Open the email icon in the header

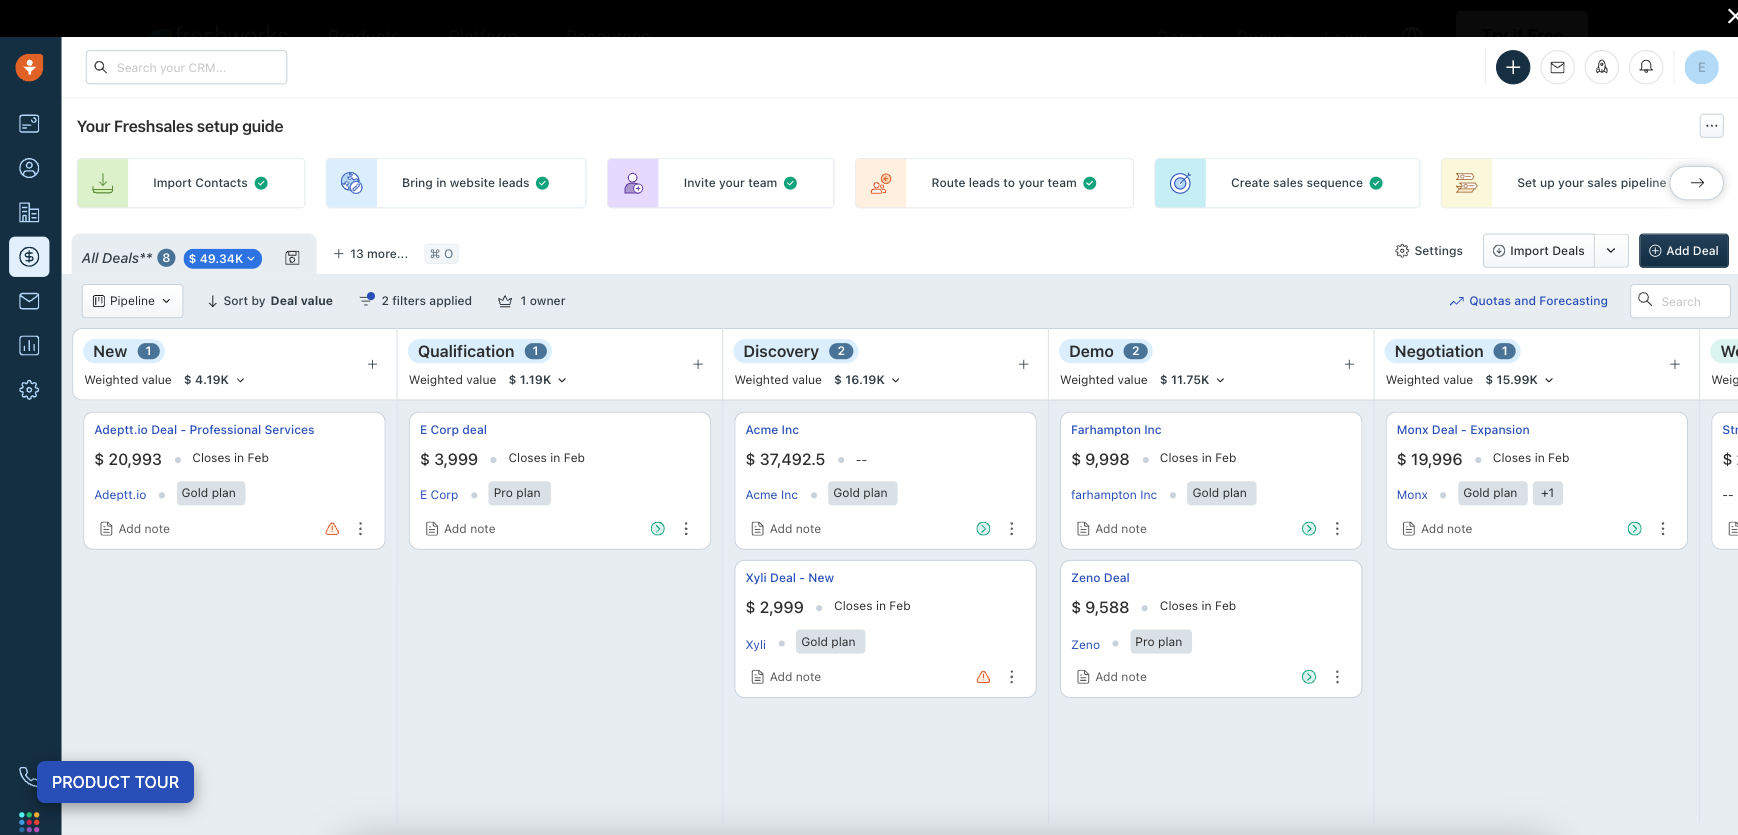coord(1557,67)
